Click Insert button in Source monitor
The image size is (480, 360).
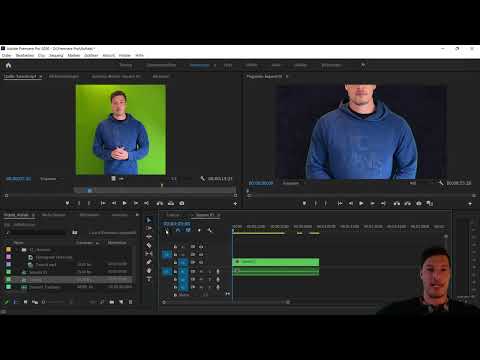(160, 203)
